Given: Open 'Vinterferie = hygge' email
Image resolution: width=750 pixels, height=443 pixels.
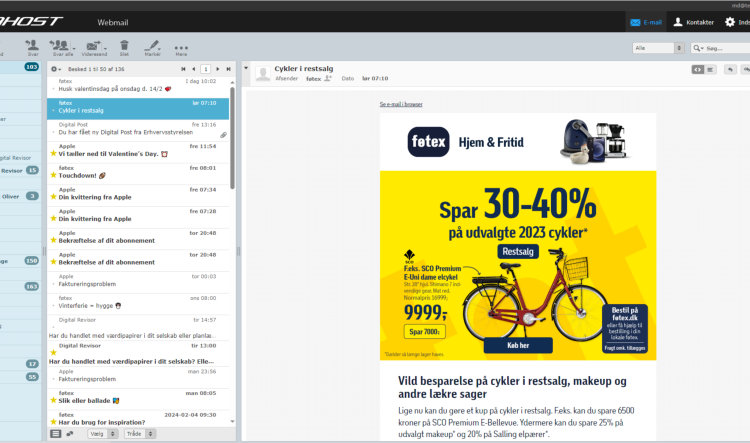Looking at the screenshot, I should click(138, 302).
